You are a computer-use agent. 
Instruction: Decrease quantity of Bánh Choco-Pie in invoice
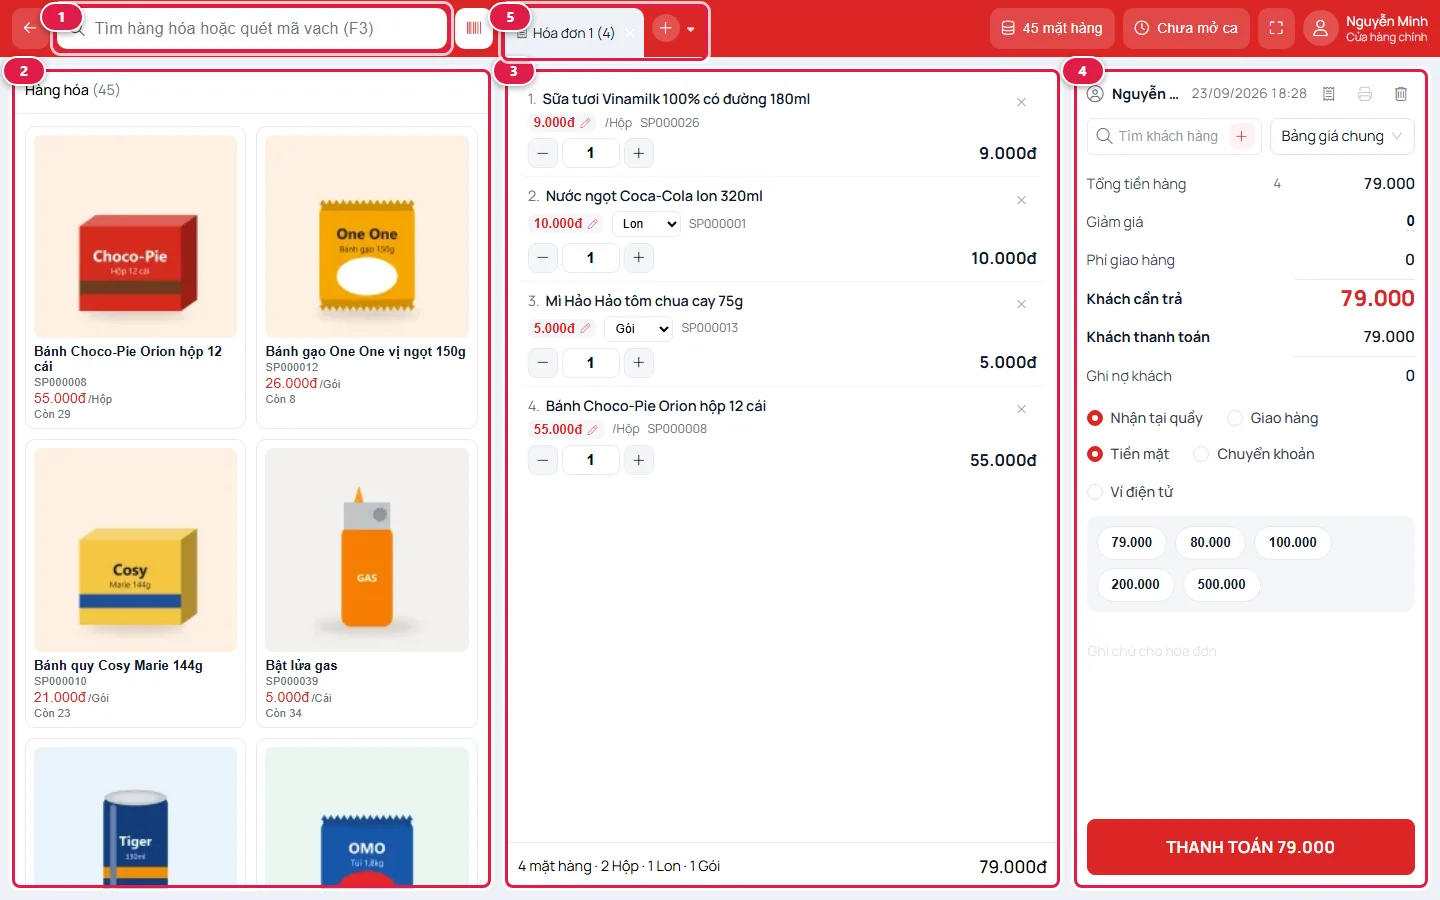click(x=542, y=460)
